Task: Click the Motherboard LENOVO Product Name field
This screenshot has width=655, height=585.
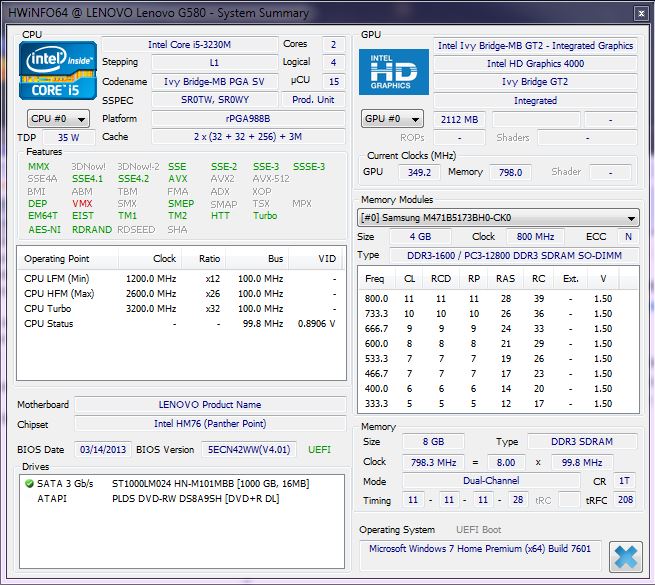Action: click(x=210, y=404)
